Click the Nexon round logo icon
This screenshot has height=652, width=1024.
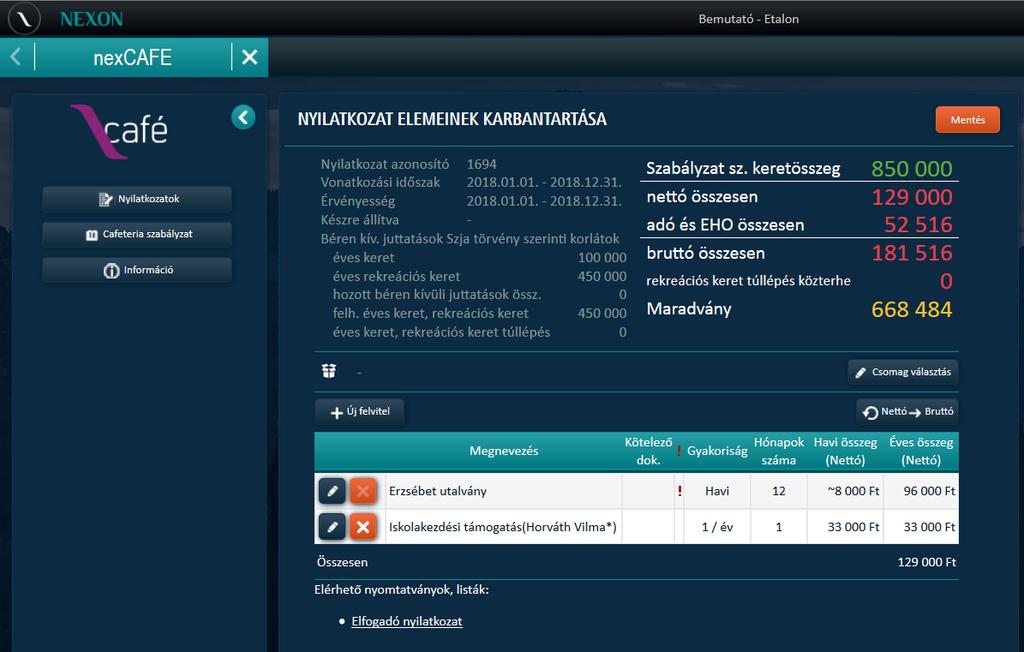(x=24, y=19)
